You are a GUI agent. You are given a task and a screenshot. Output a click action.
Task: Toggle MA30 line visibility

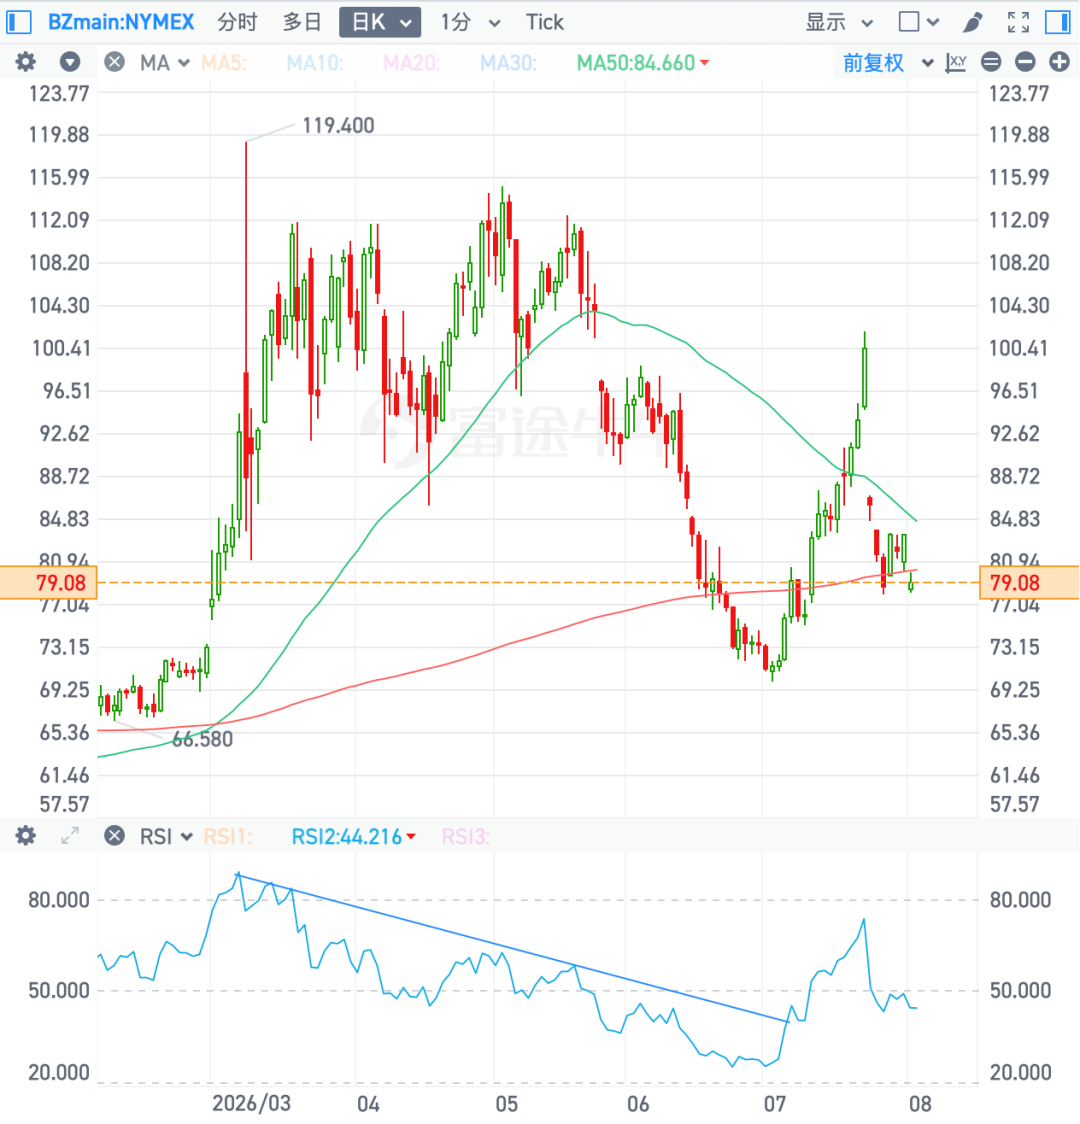point(508,63)
